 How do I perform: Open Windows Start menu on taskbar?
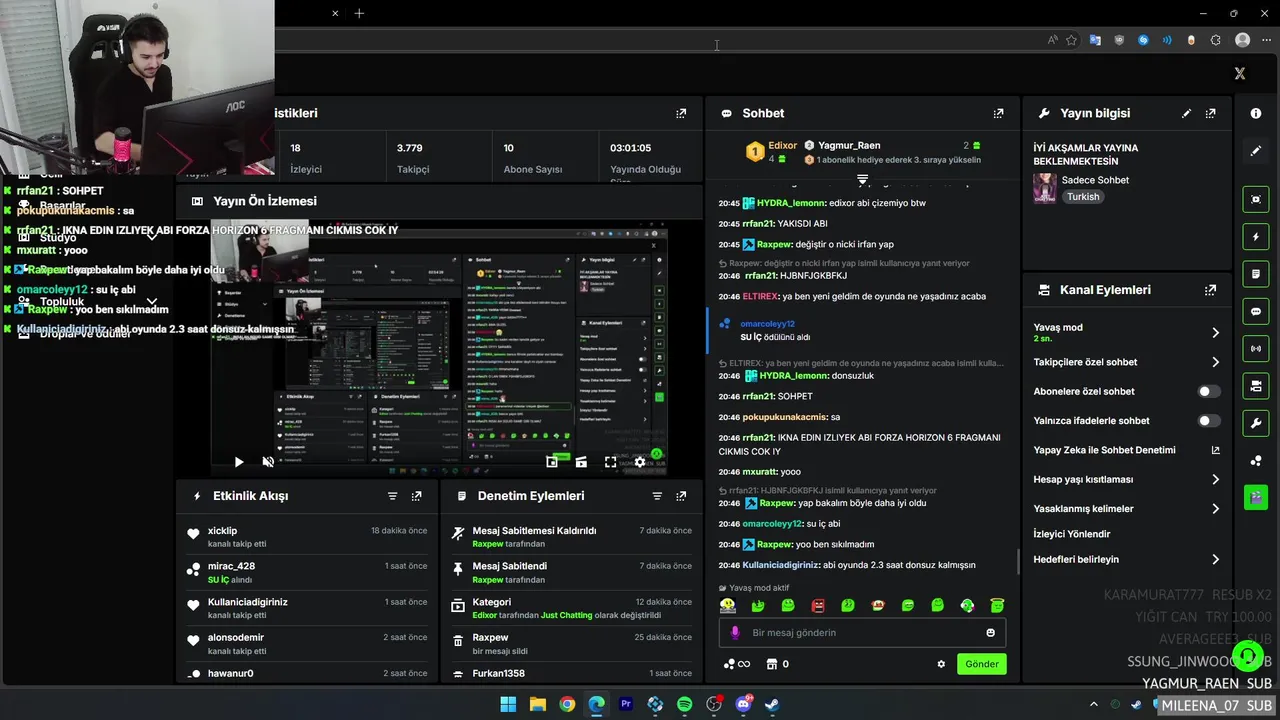pyautogui.click(x=508, y=704)
